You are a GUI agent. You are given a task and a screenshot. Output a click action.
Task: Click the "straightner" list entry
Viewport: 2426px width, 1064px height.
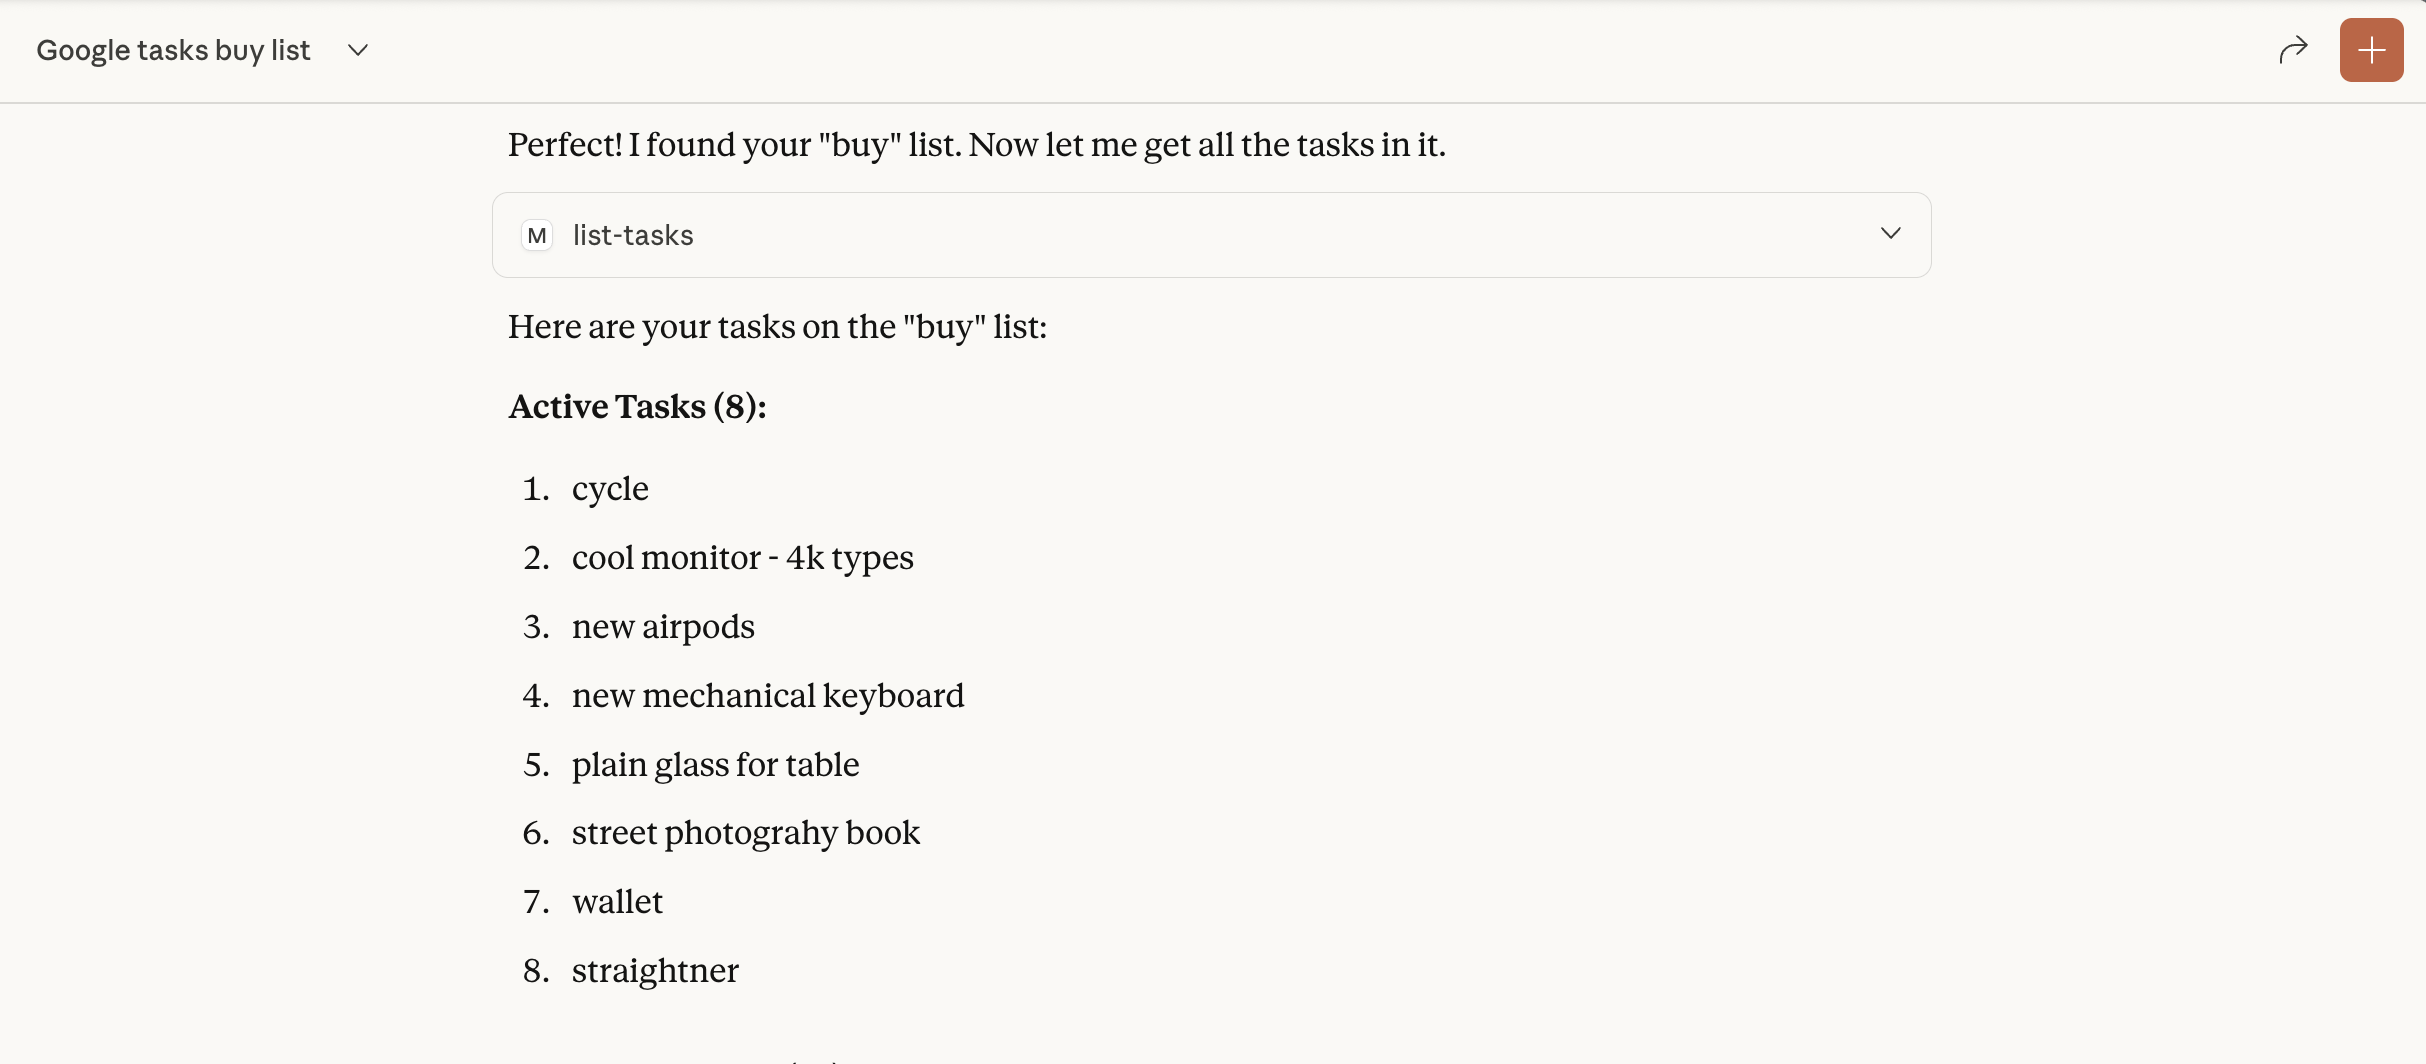click(655, 971)
